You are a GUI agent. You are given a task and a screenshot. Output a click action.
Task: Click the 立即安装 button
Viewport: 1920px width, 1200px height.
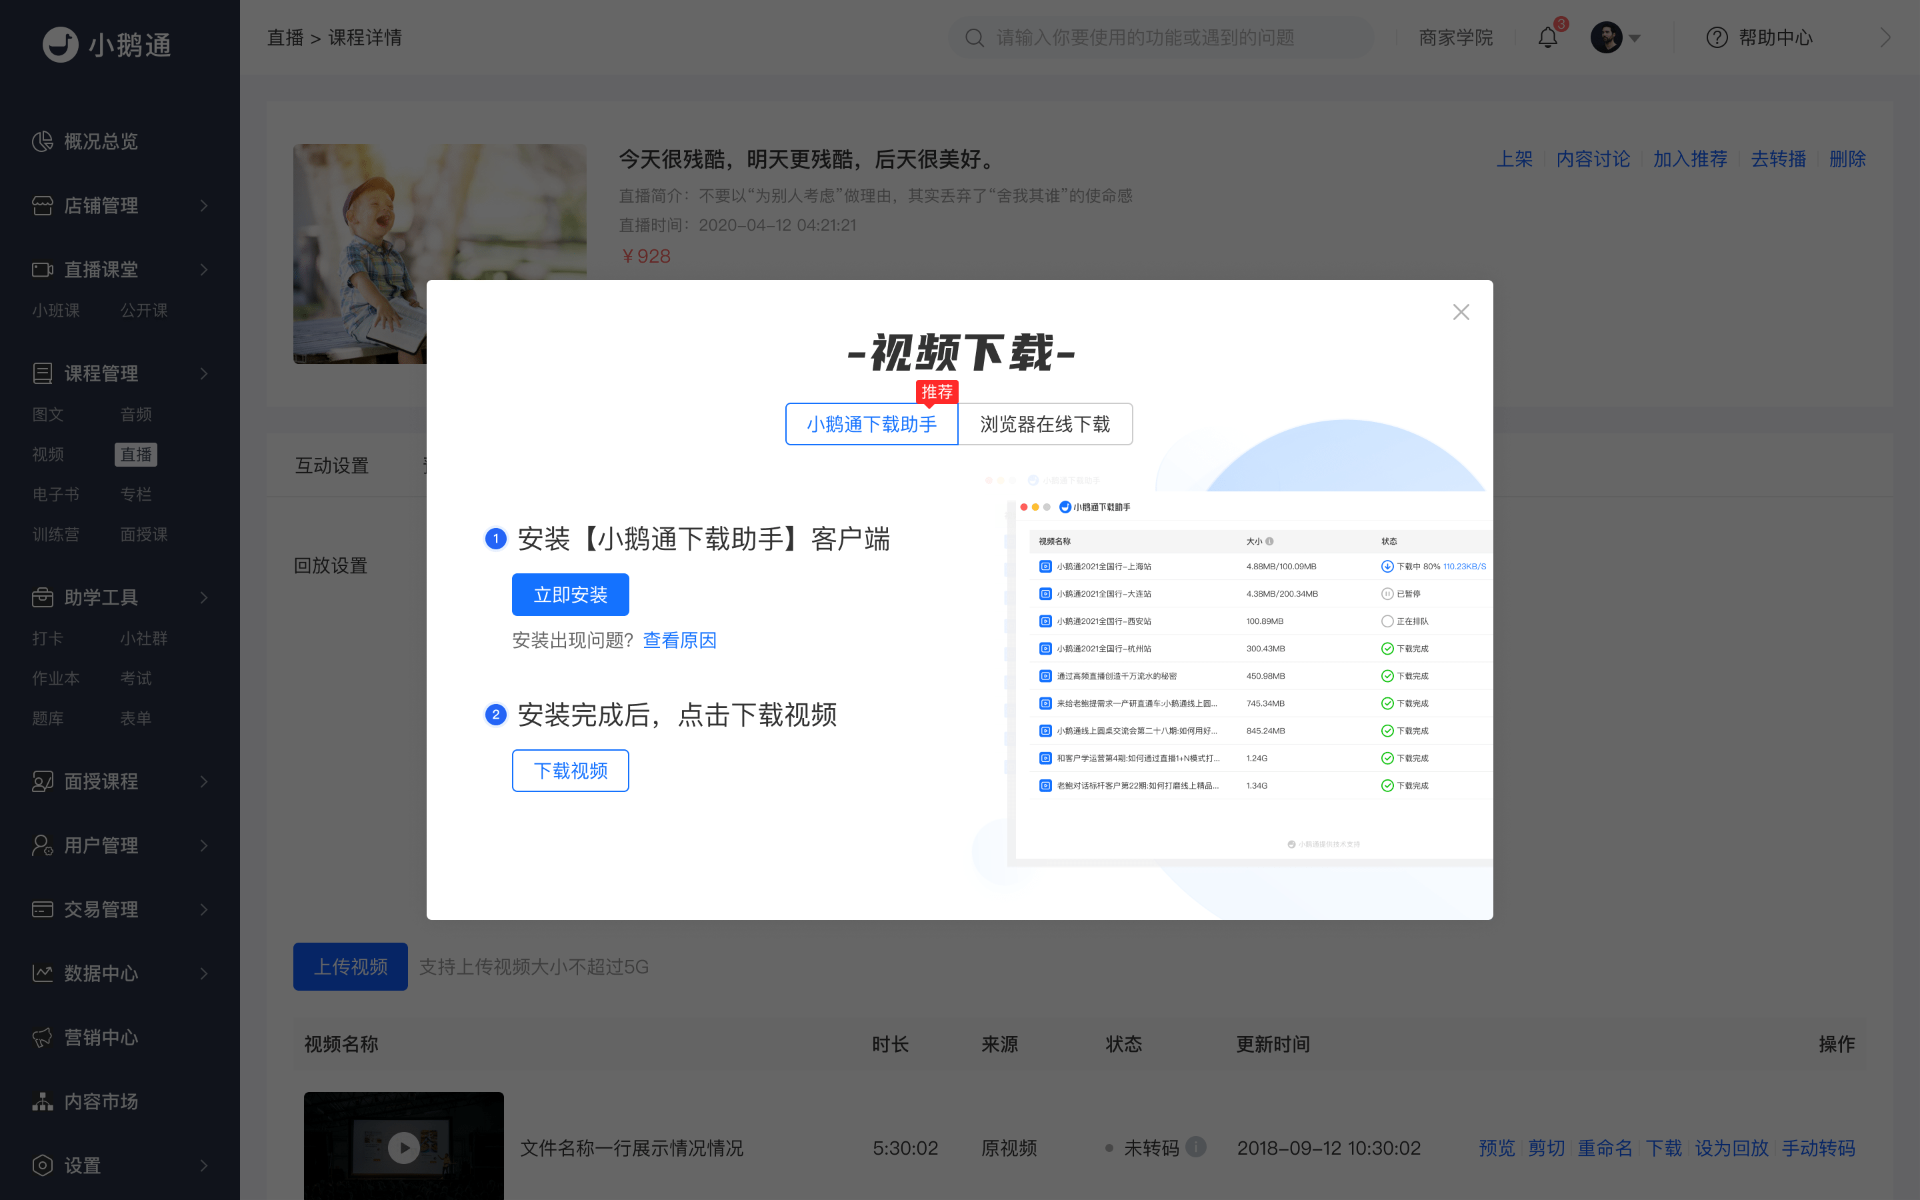pyautogui.click(x=570, y=595)
